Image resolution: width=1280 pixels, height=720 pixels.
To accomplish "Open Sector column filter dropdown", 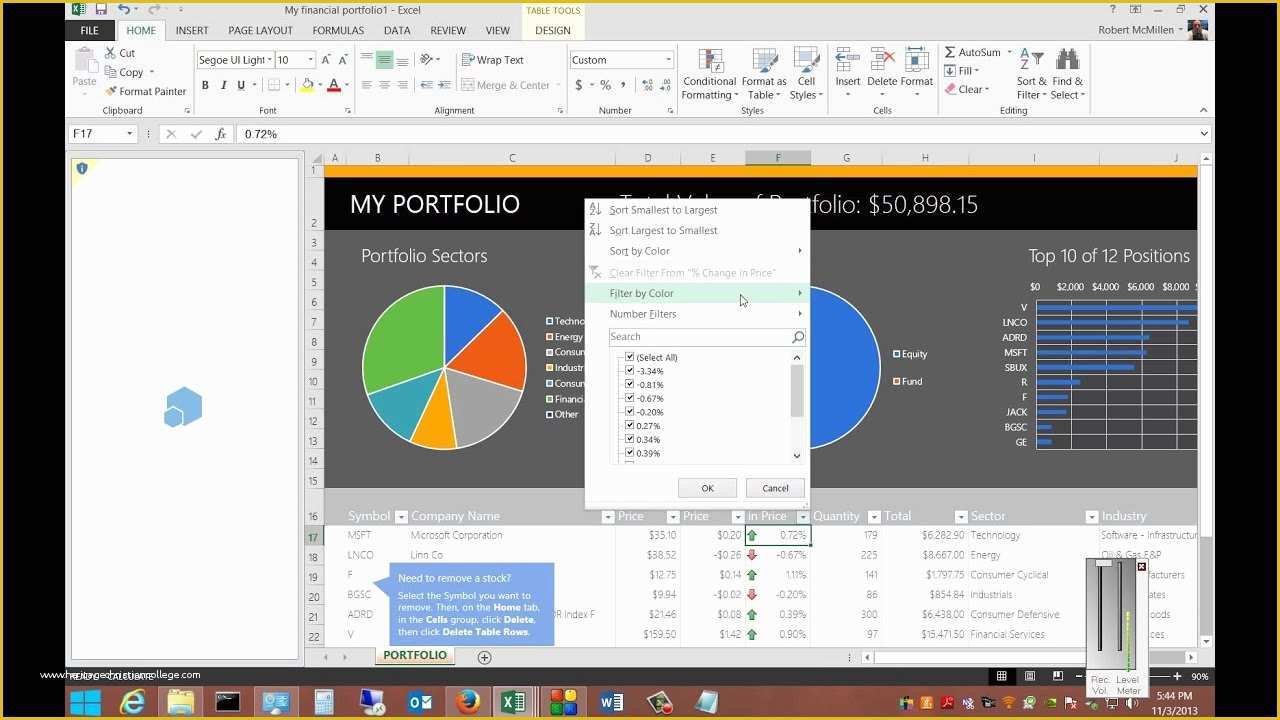I will (x=1091, y=517).
